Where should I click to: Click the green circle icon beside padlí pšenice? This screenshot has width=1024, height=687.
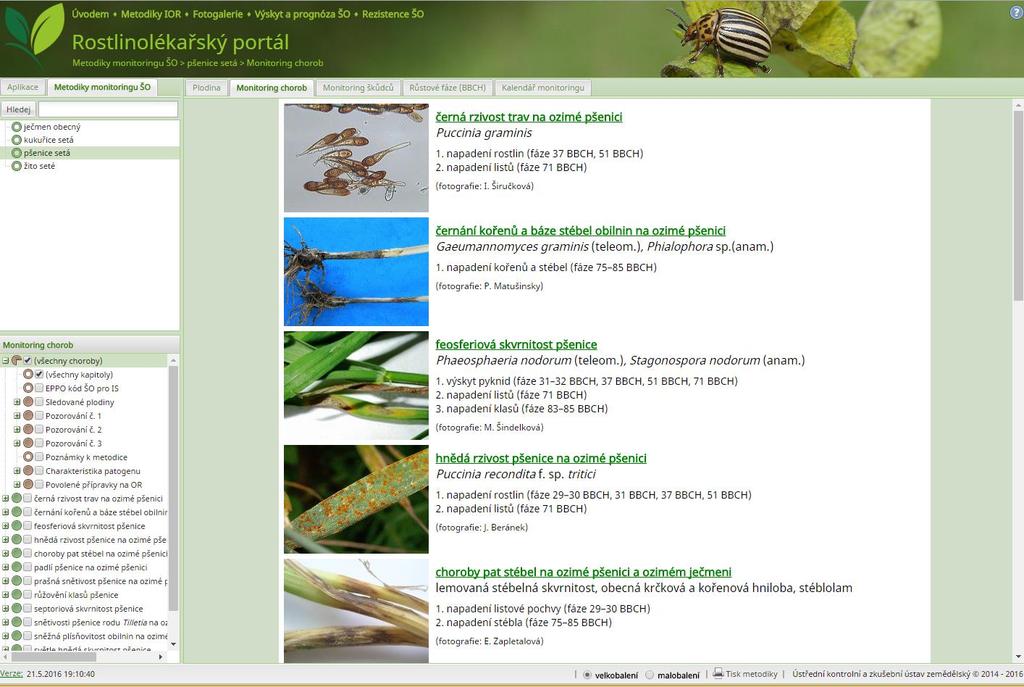point(16,567)
